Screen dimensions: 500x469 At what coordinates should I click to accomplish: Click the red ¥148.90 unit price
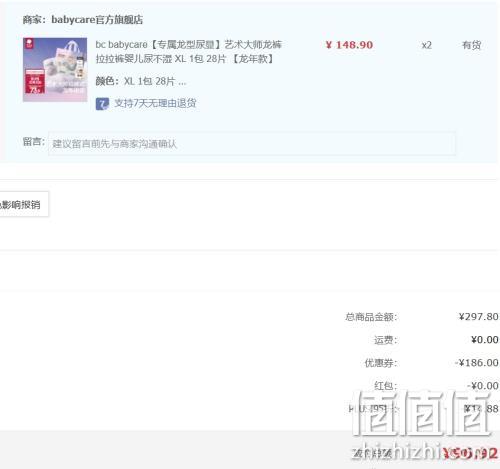coord(349,45)
